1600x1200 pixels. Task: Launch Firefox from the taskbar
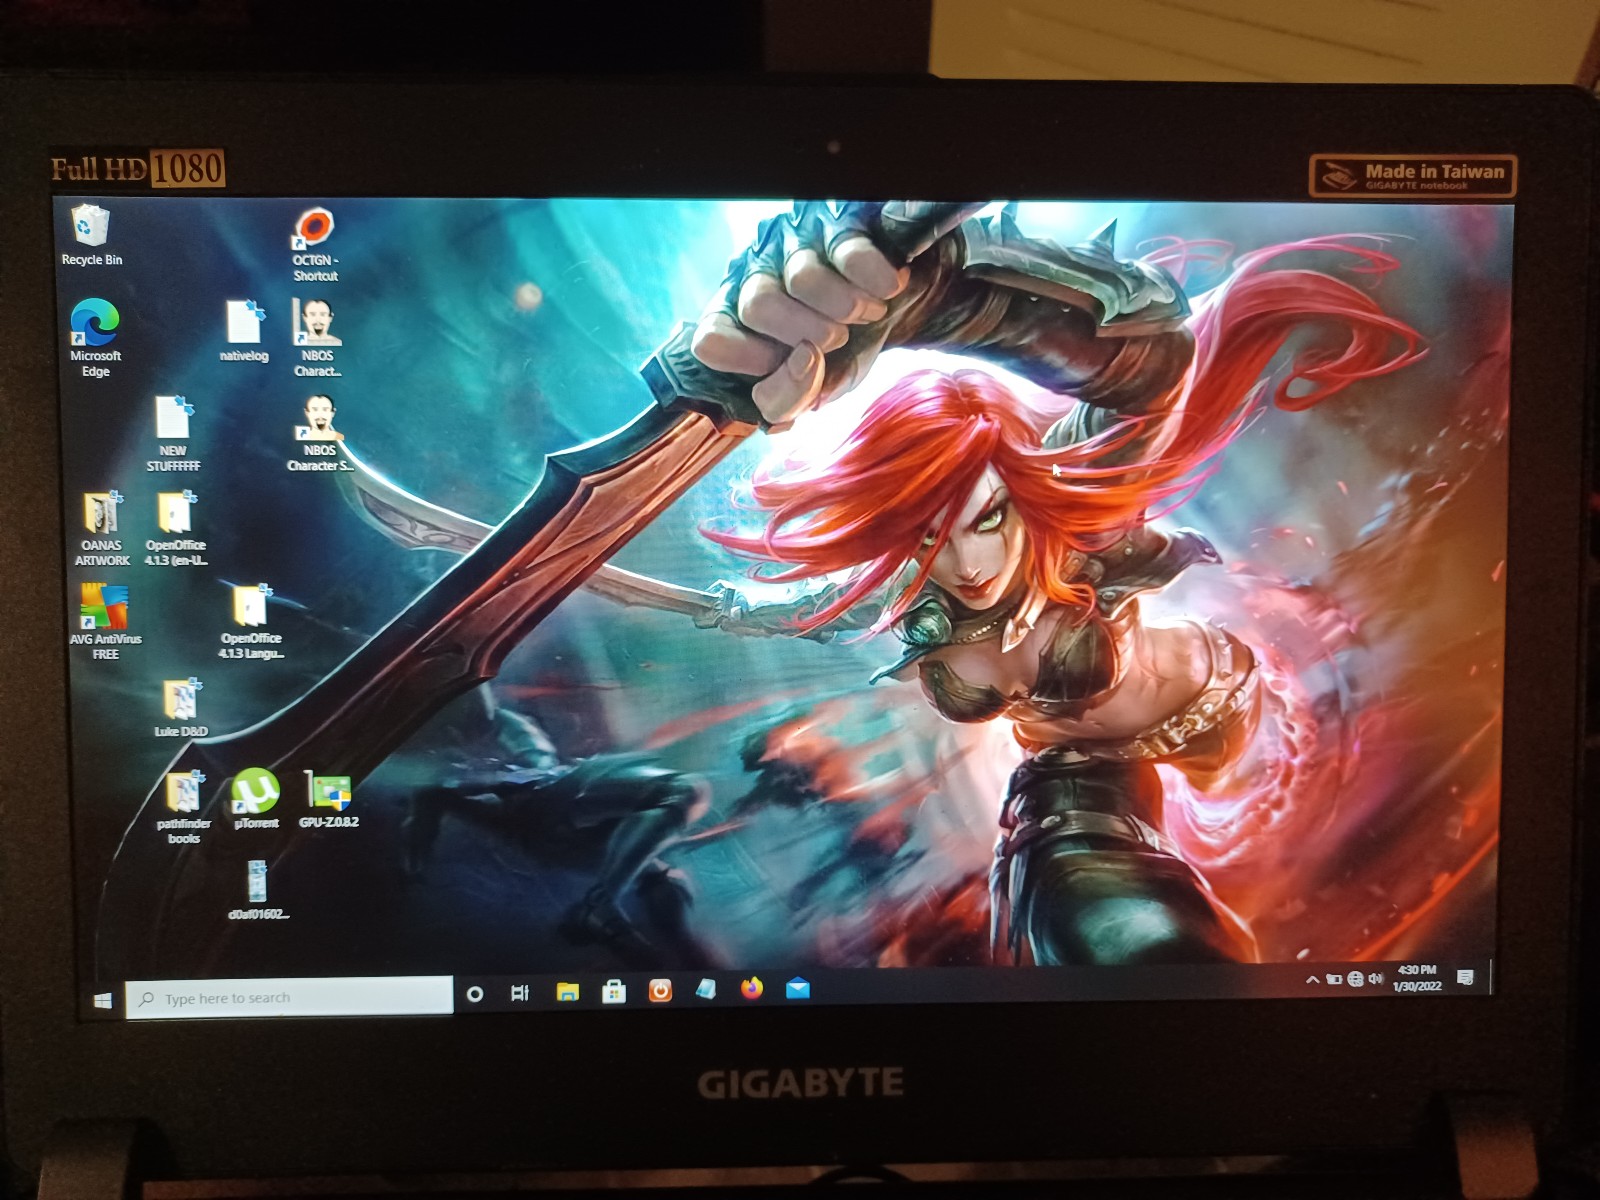(x=752, y=989)
